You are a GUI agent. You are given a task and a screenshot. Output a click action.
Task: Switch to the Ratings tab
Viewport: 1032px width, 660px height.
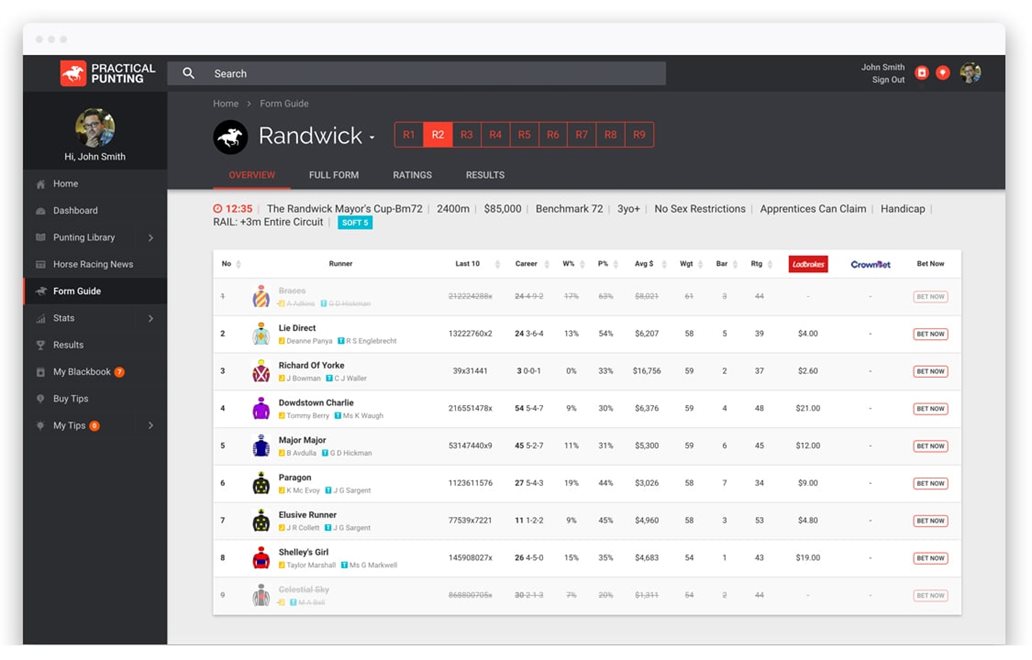pyautogui.click(x=412, y=175)
